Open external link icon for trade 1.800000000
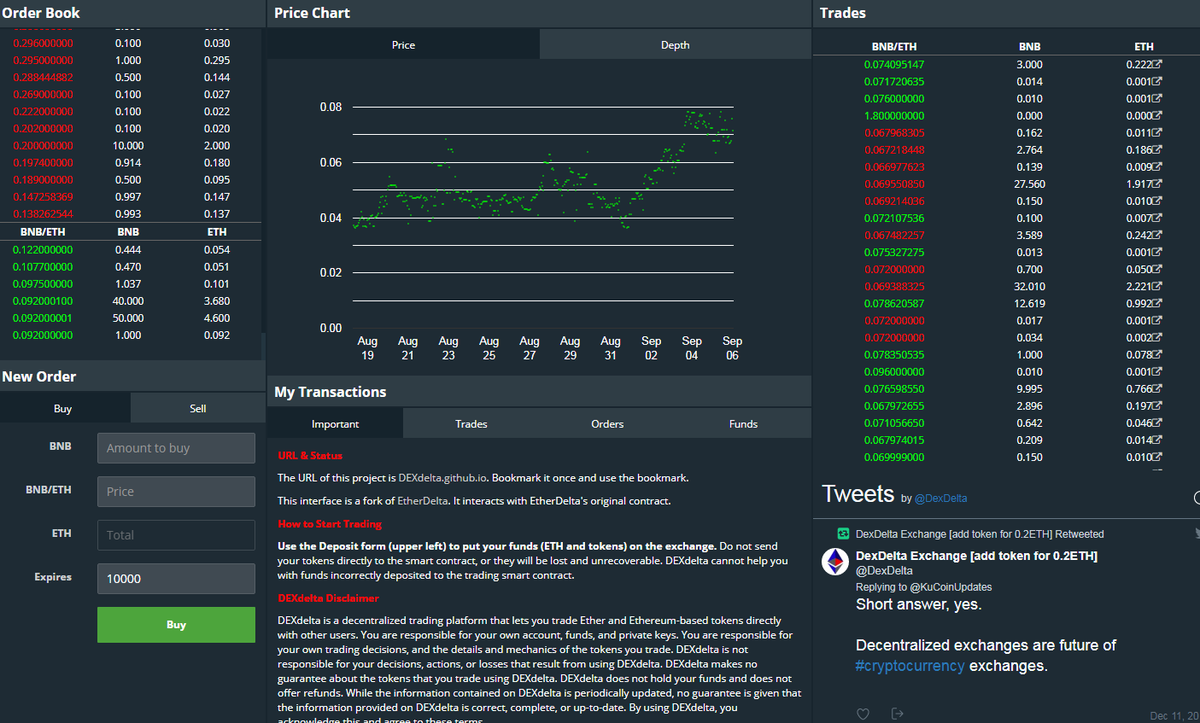The image size is (1200, 723). click(x=1158, y=116)
